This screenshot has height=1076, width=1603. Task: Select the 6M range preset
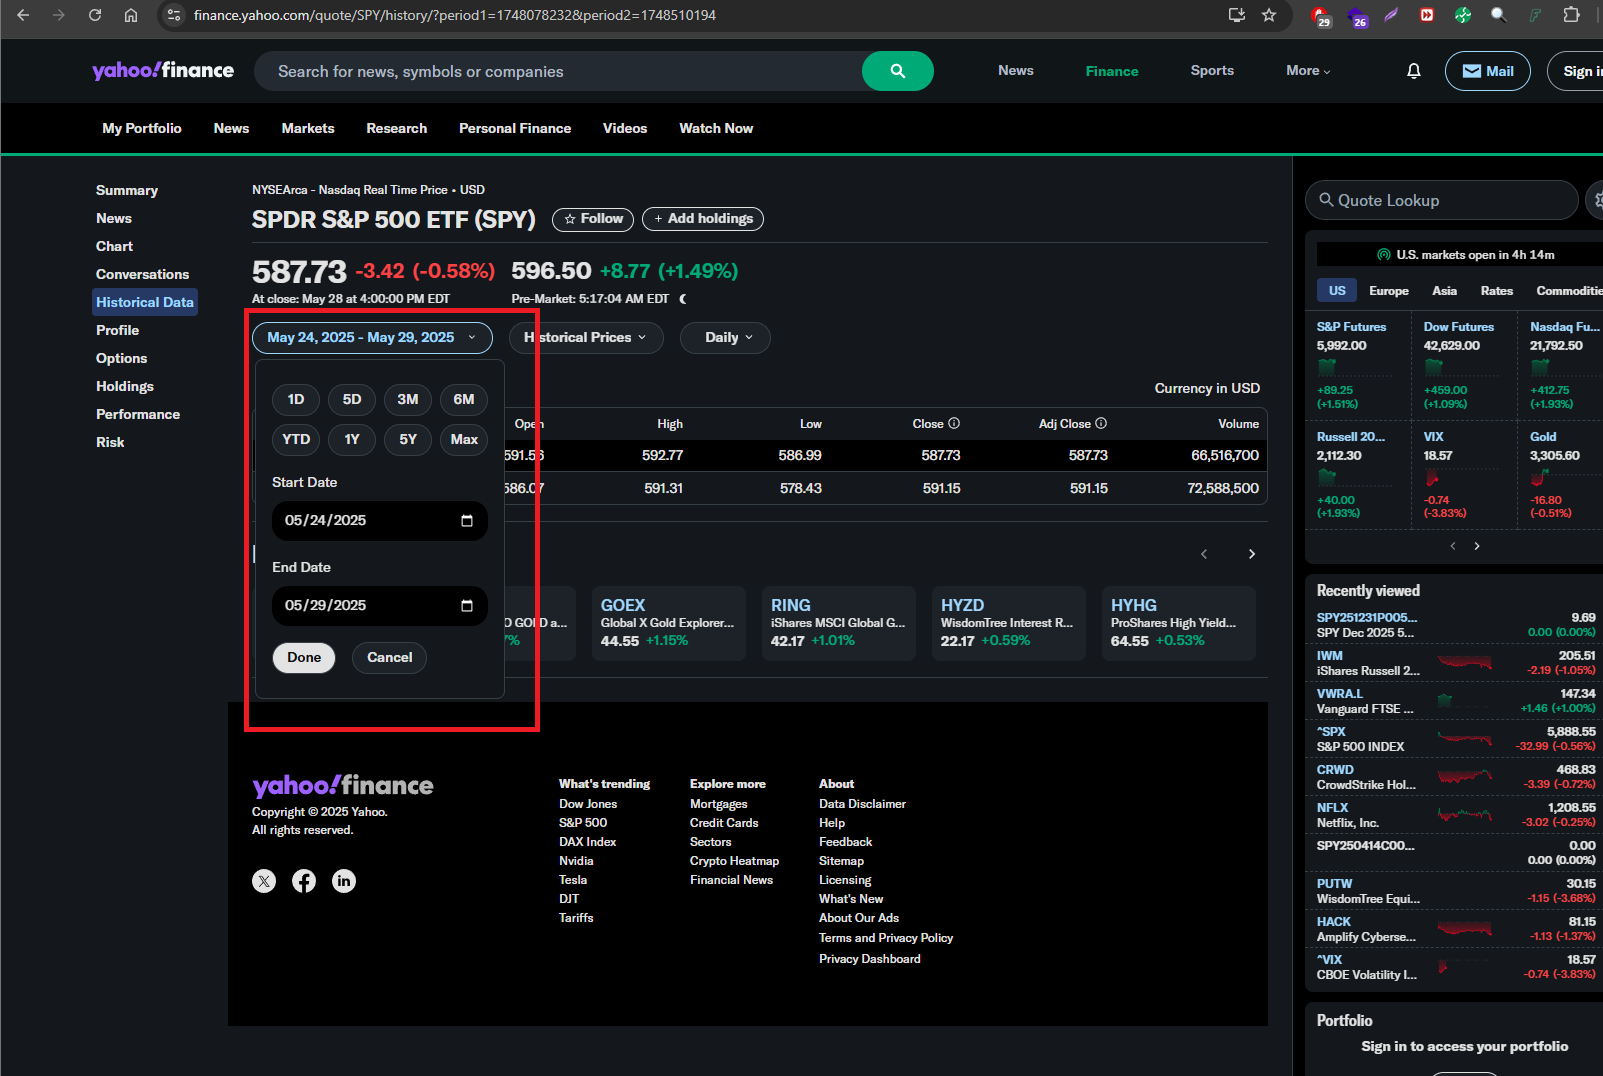pos(464,400)
